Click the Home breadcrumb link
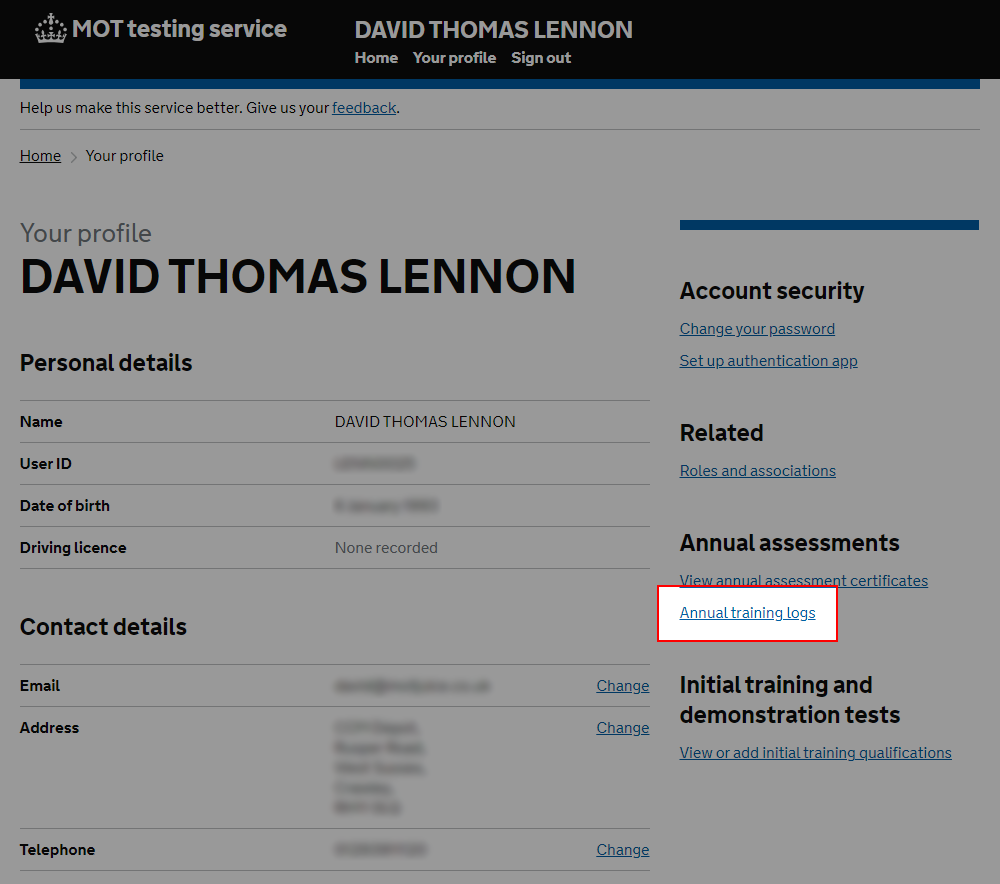The image size is (1000, 884). [x=40, y=156]
